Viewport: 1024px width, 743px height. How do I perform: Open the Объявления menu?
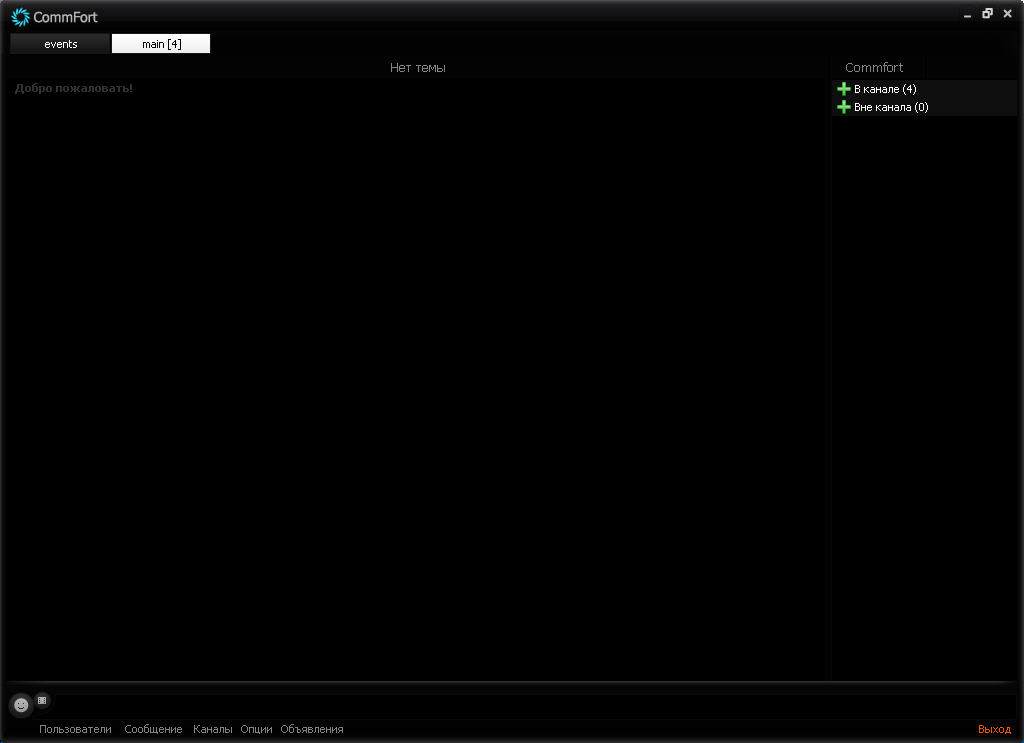(x=312, y=729)
